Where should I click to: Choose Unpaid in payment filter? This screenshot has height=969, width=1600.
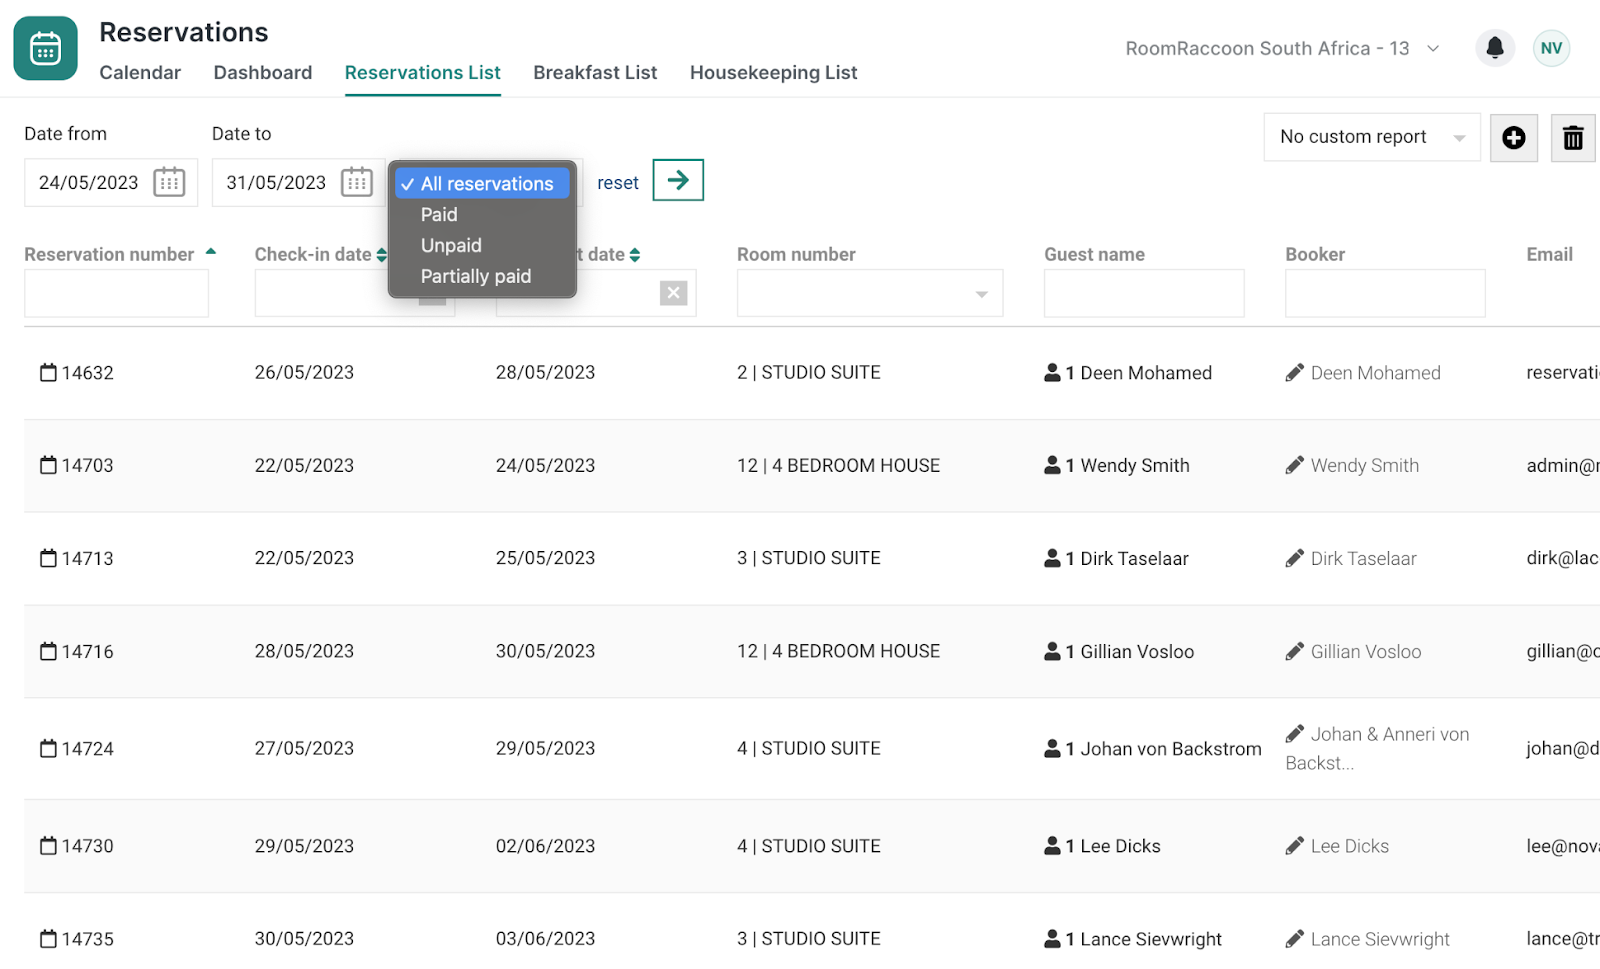(451, 246)
